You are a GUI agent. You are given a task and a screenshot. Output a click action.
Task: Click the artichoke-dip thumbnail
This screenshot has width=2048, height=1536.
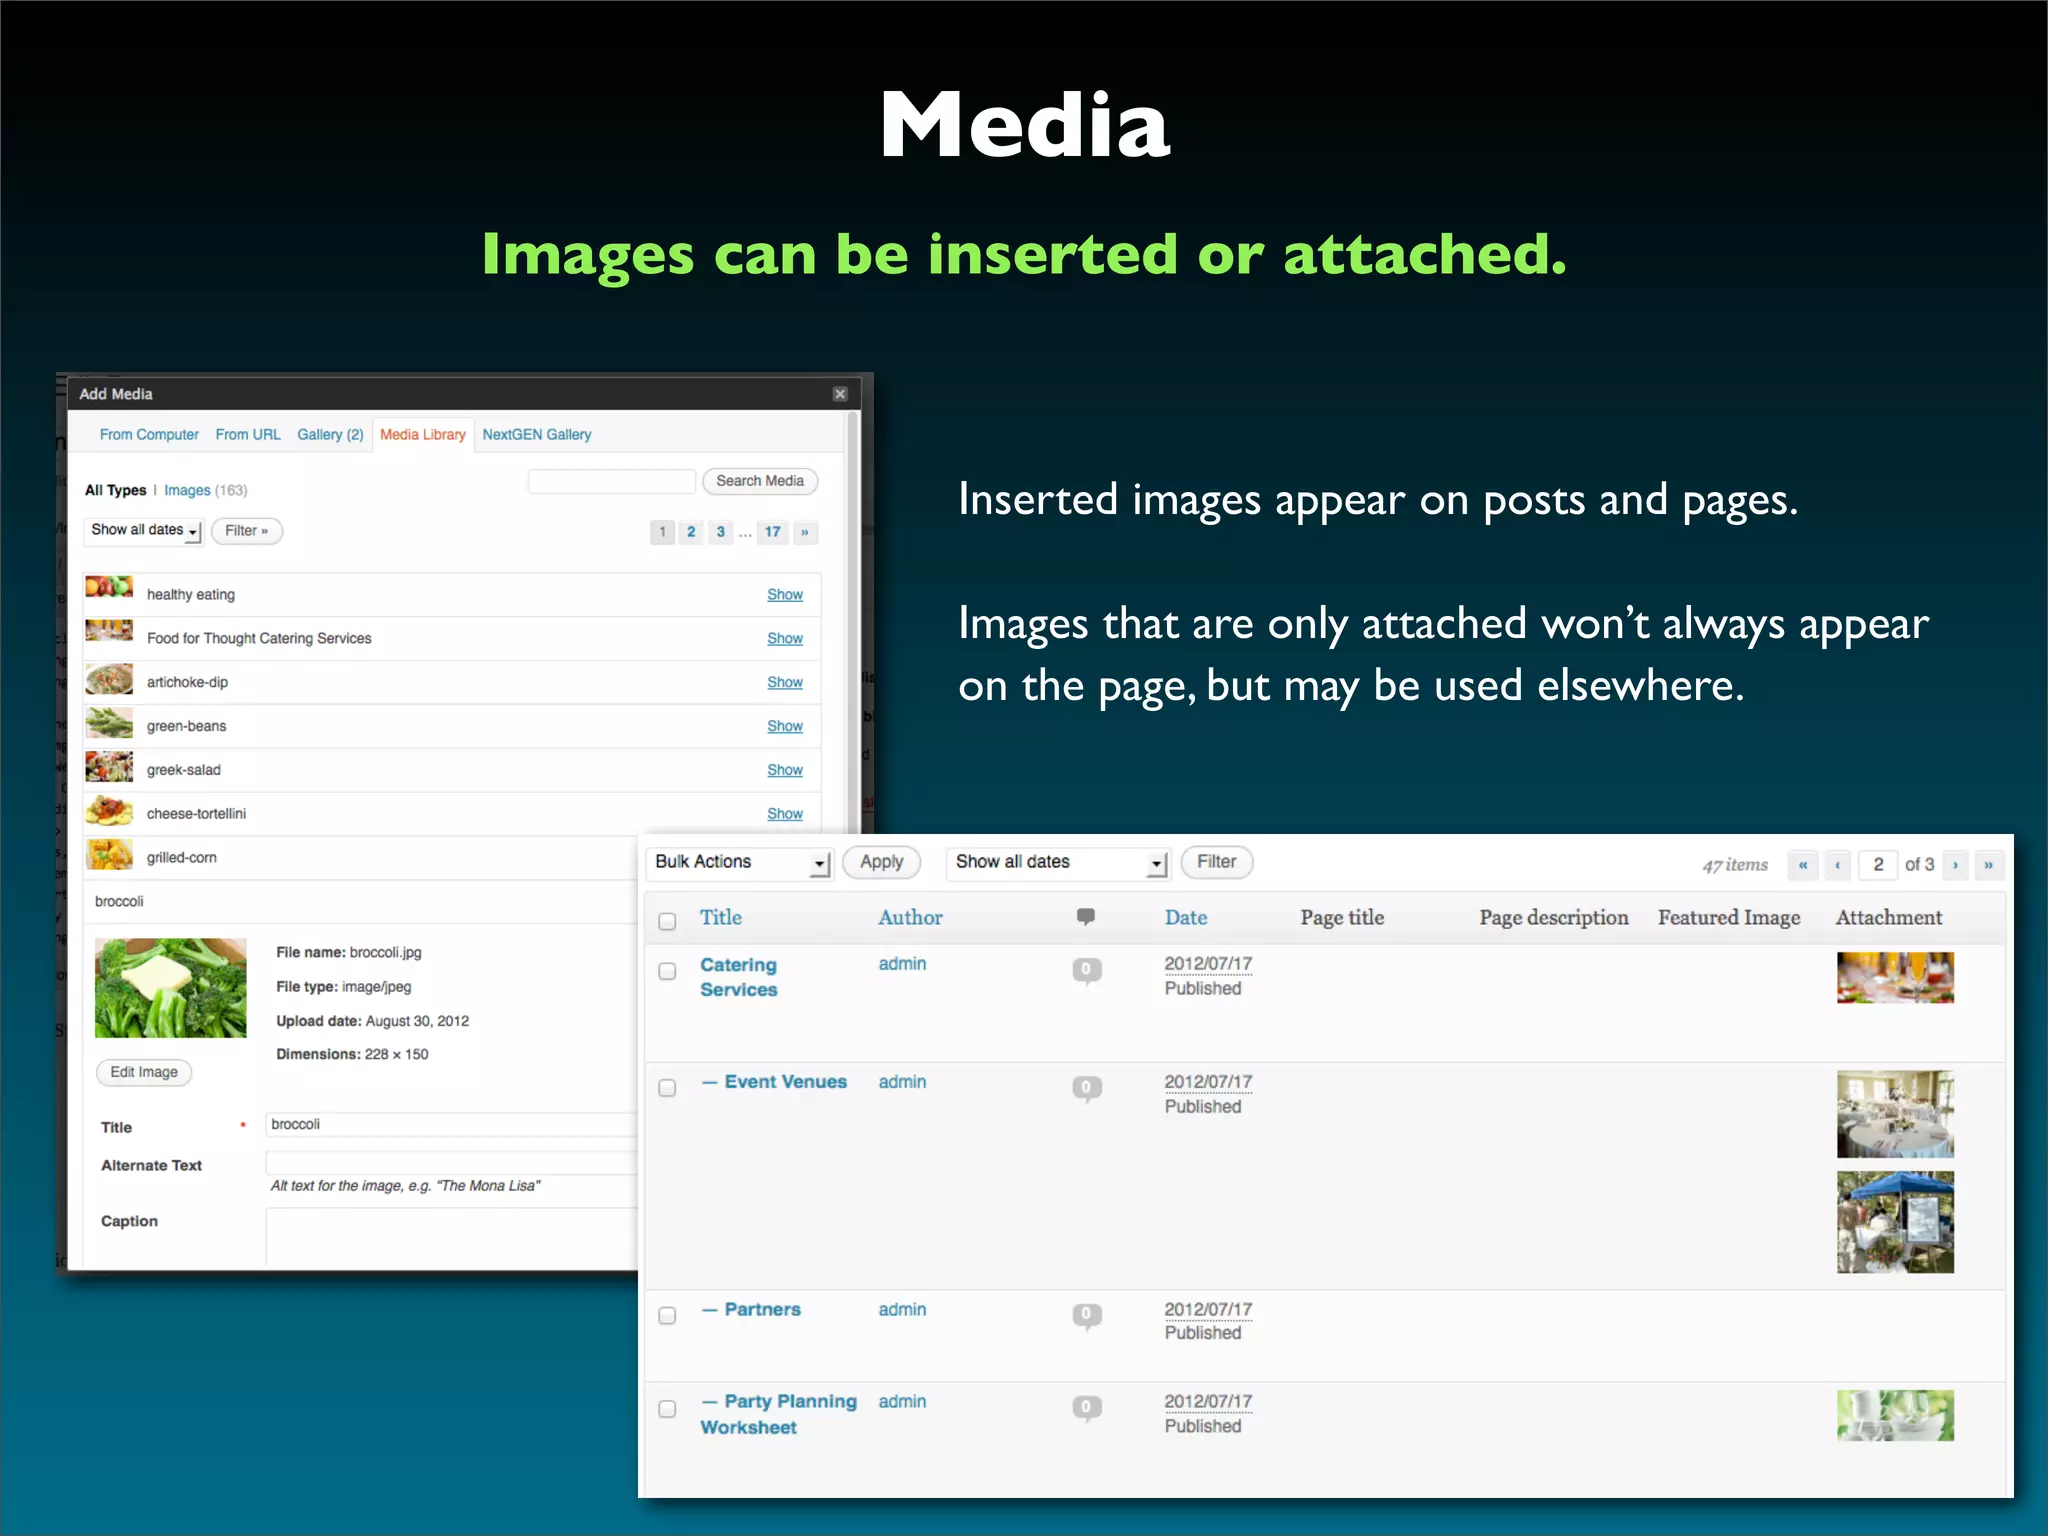tap(109, 679)
